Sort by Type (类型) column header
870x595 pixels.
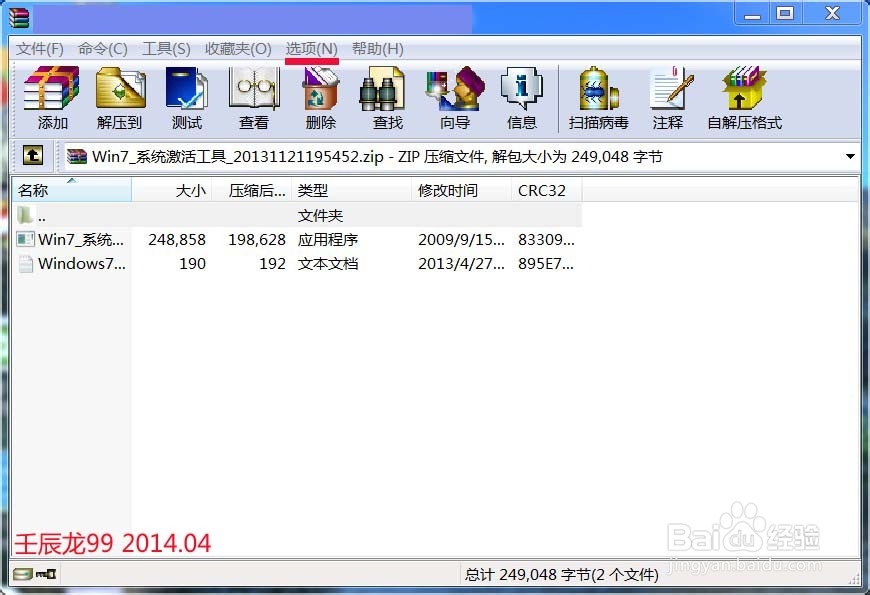(352, 190)
